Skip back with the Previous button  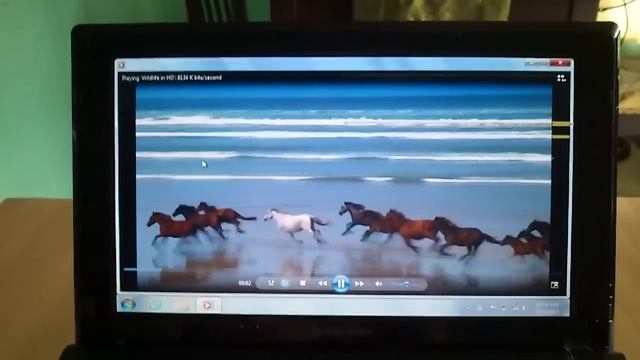click(322, 283)
